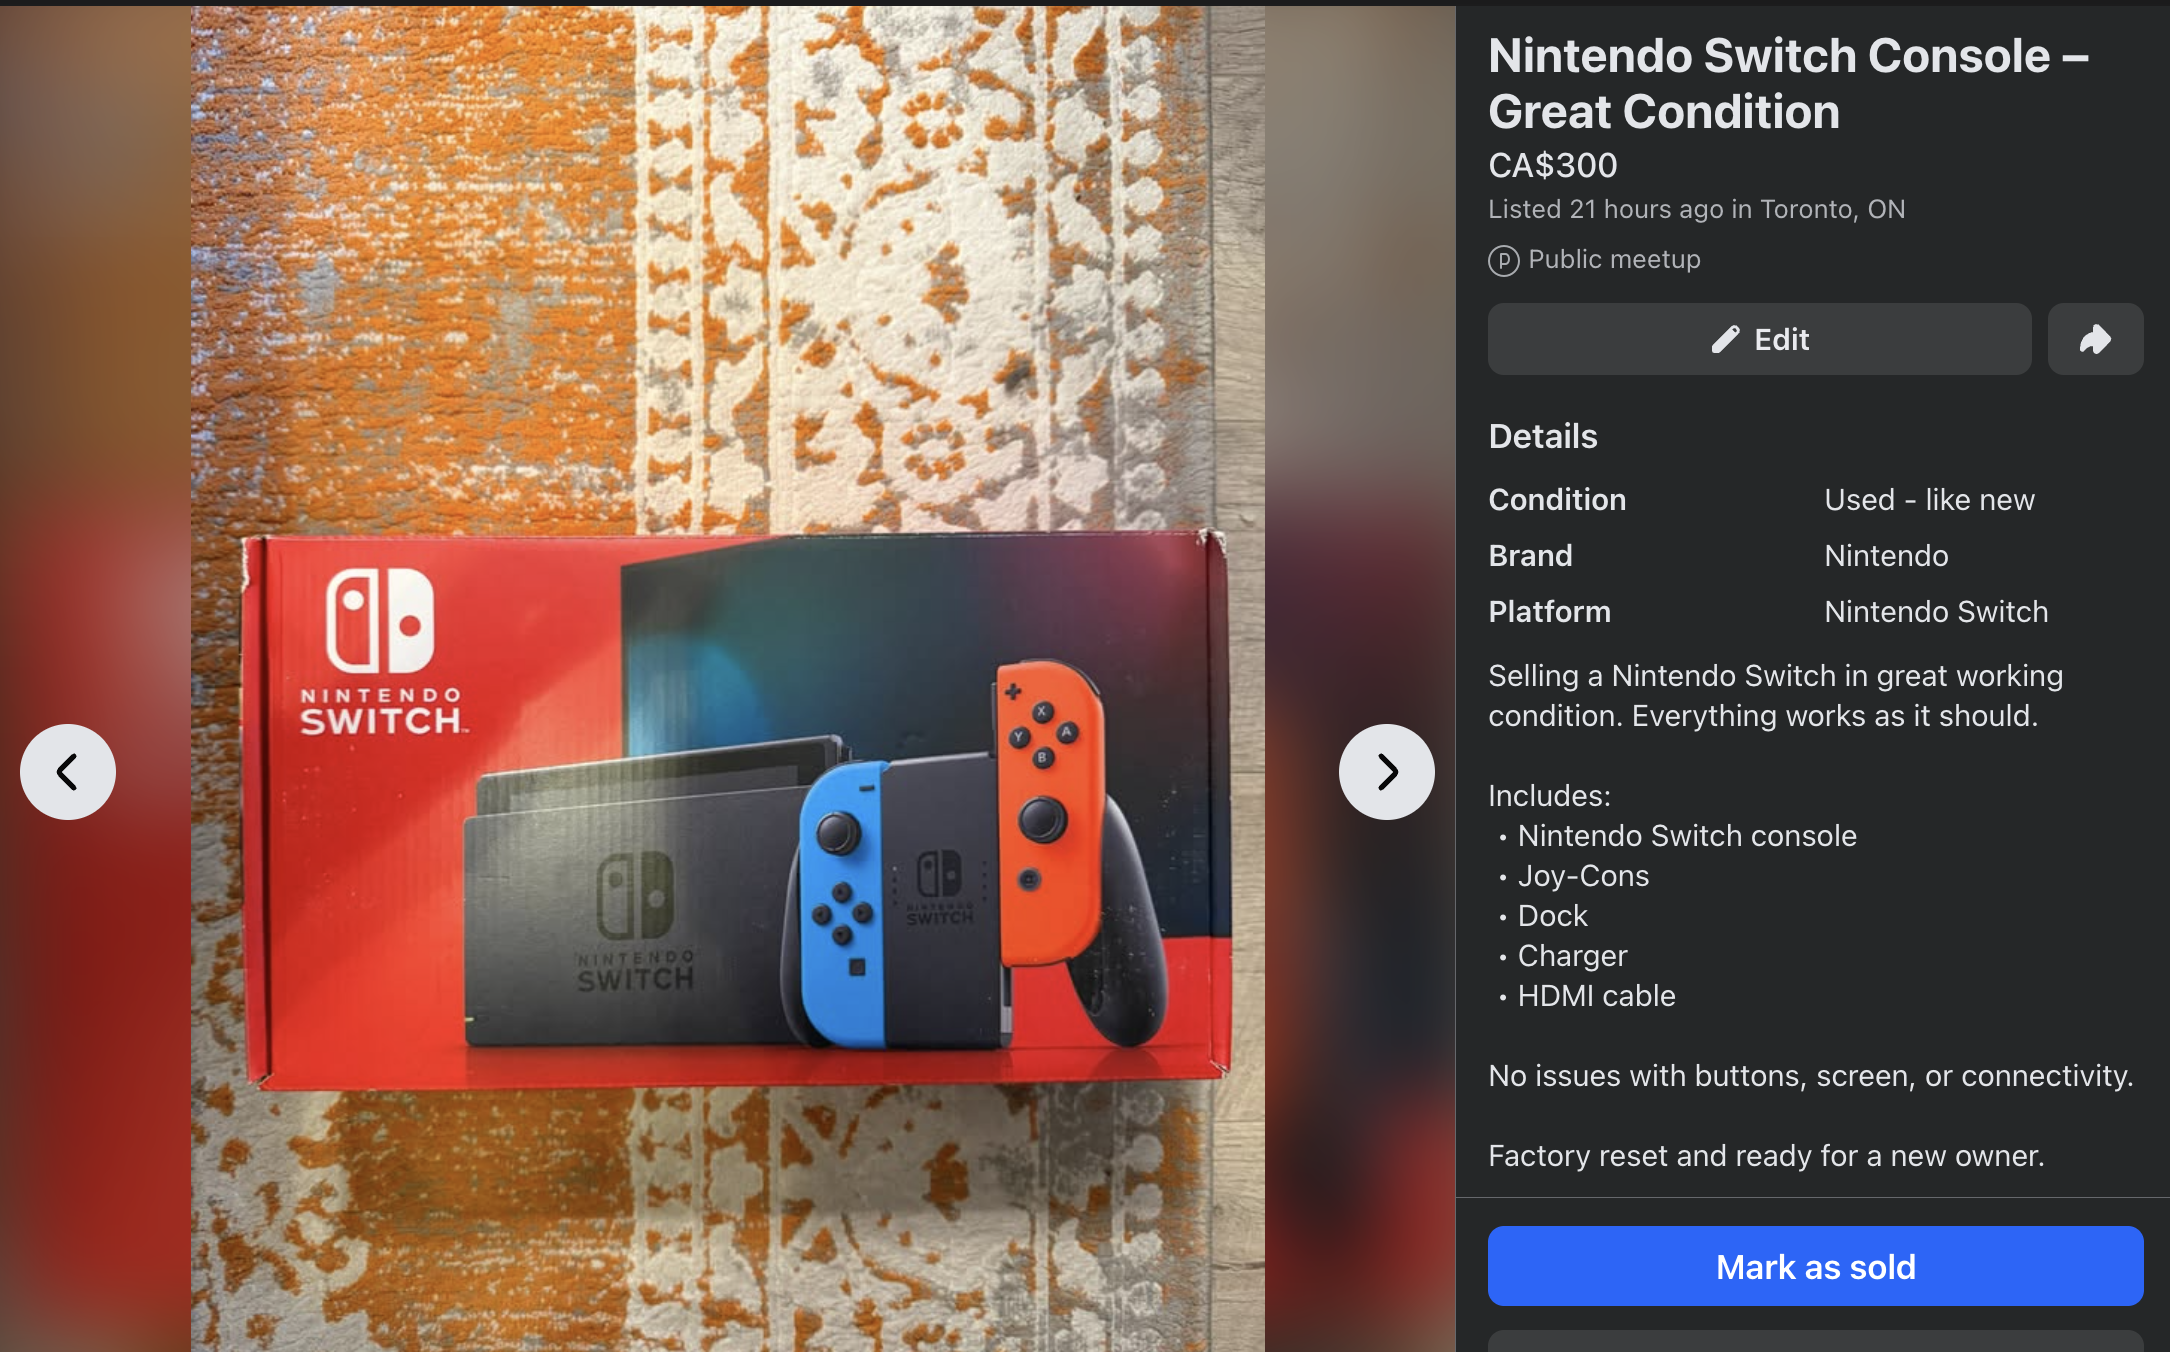
Task: Click the Nintendo Switch box photo
Action: pyautogui.click(x=735, y=810)
